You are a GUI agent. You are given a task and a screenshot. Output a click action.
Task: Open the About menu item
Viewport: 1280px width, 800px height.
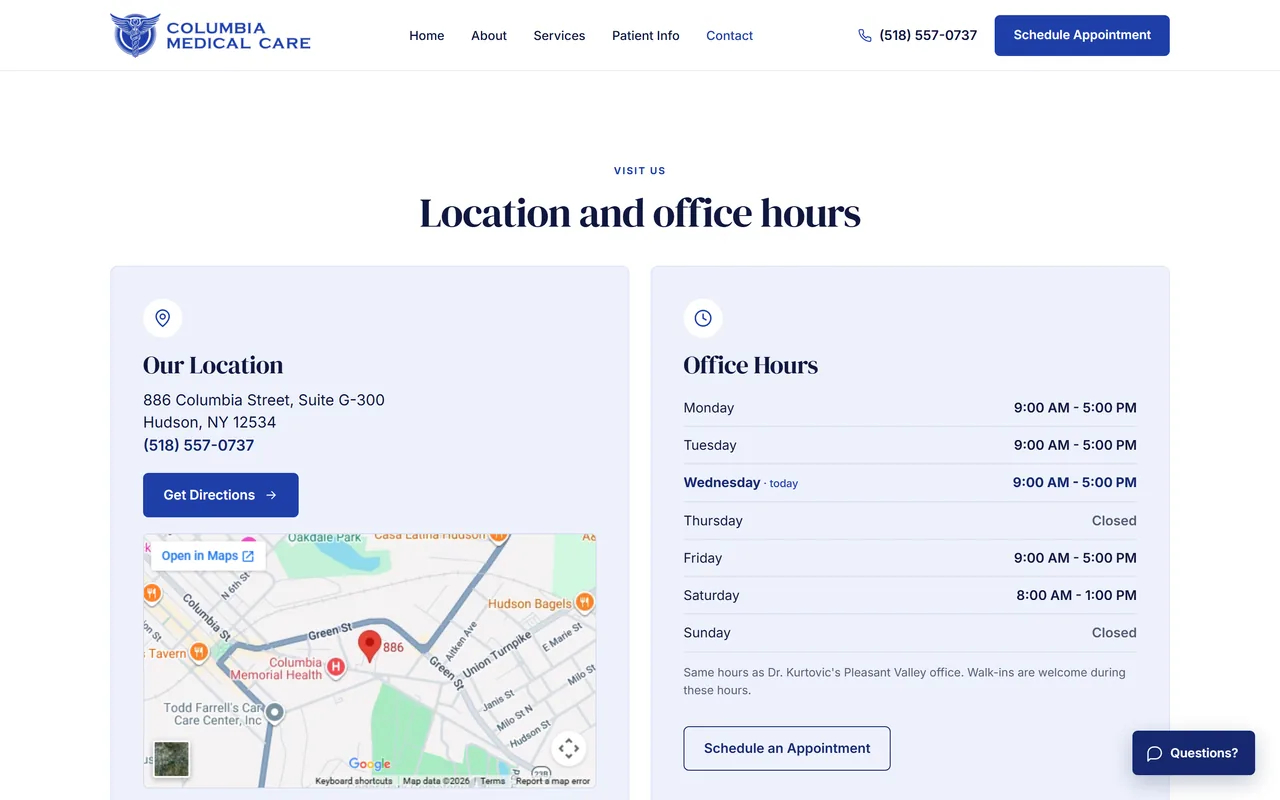click(489, 36)
